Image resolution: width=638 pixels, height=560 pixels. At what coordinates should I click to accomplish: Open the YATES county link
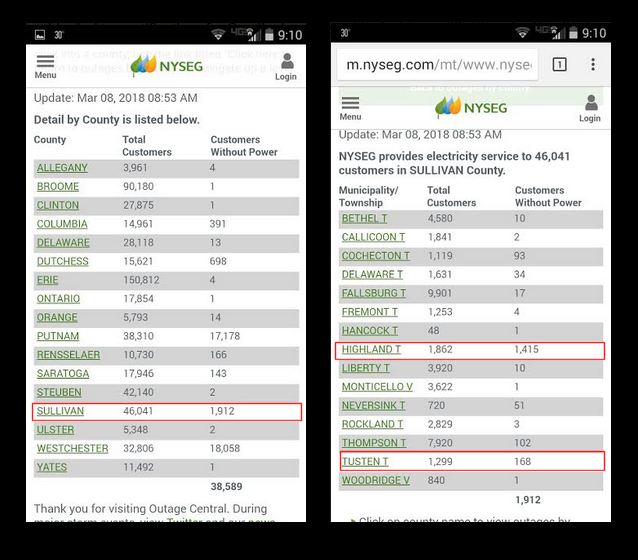pos(52,467)
